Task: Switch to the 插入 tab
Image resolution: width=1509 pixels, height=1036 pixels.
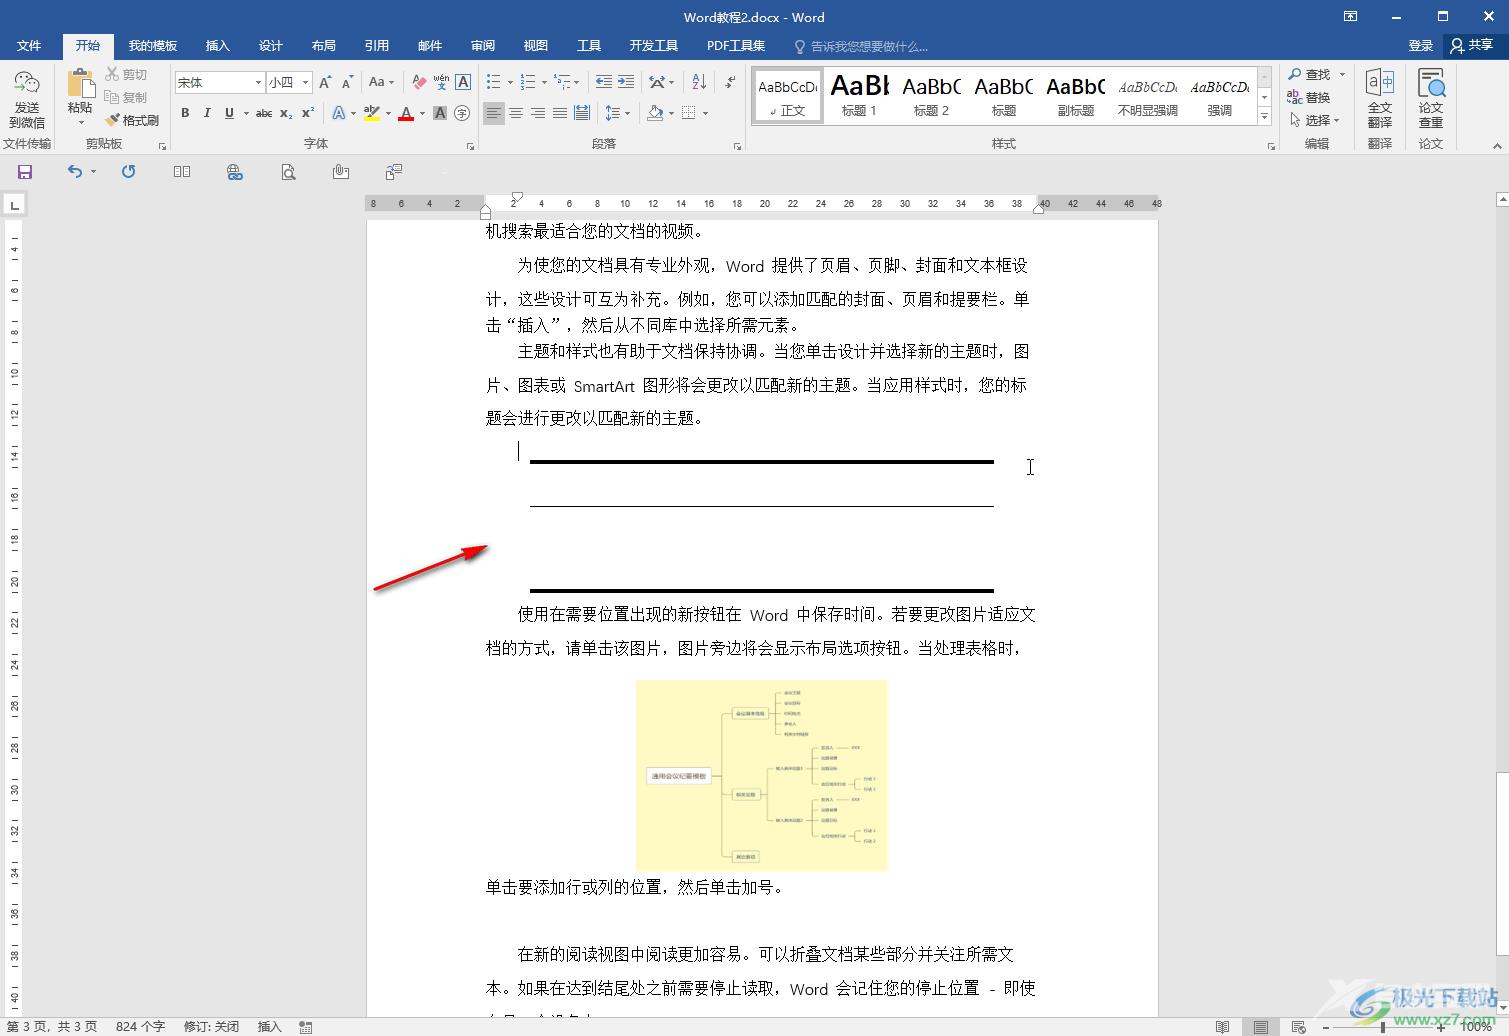Action: (x=217, y=45)
